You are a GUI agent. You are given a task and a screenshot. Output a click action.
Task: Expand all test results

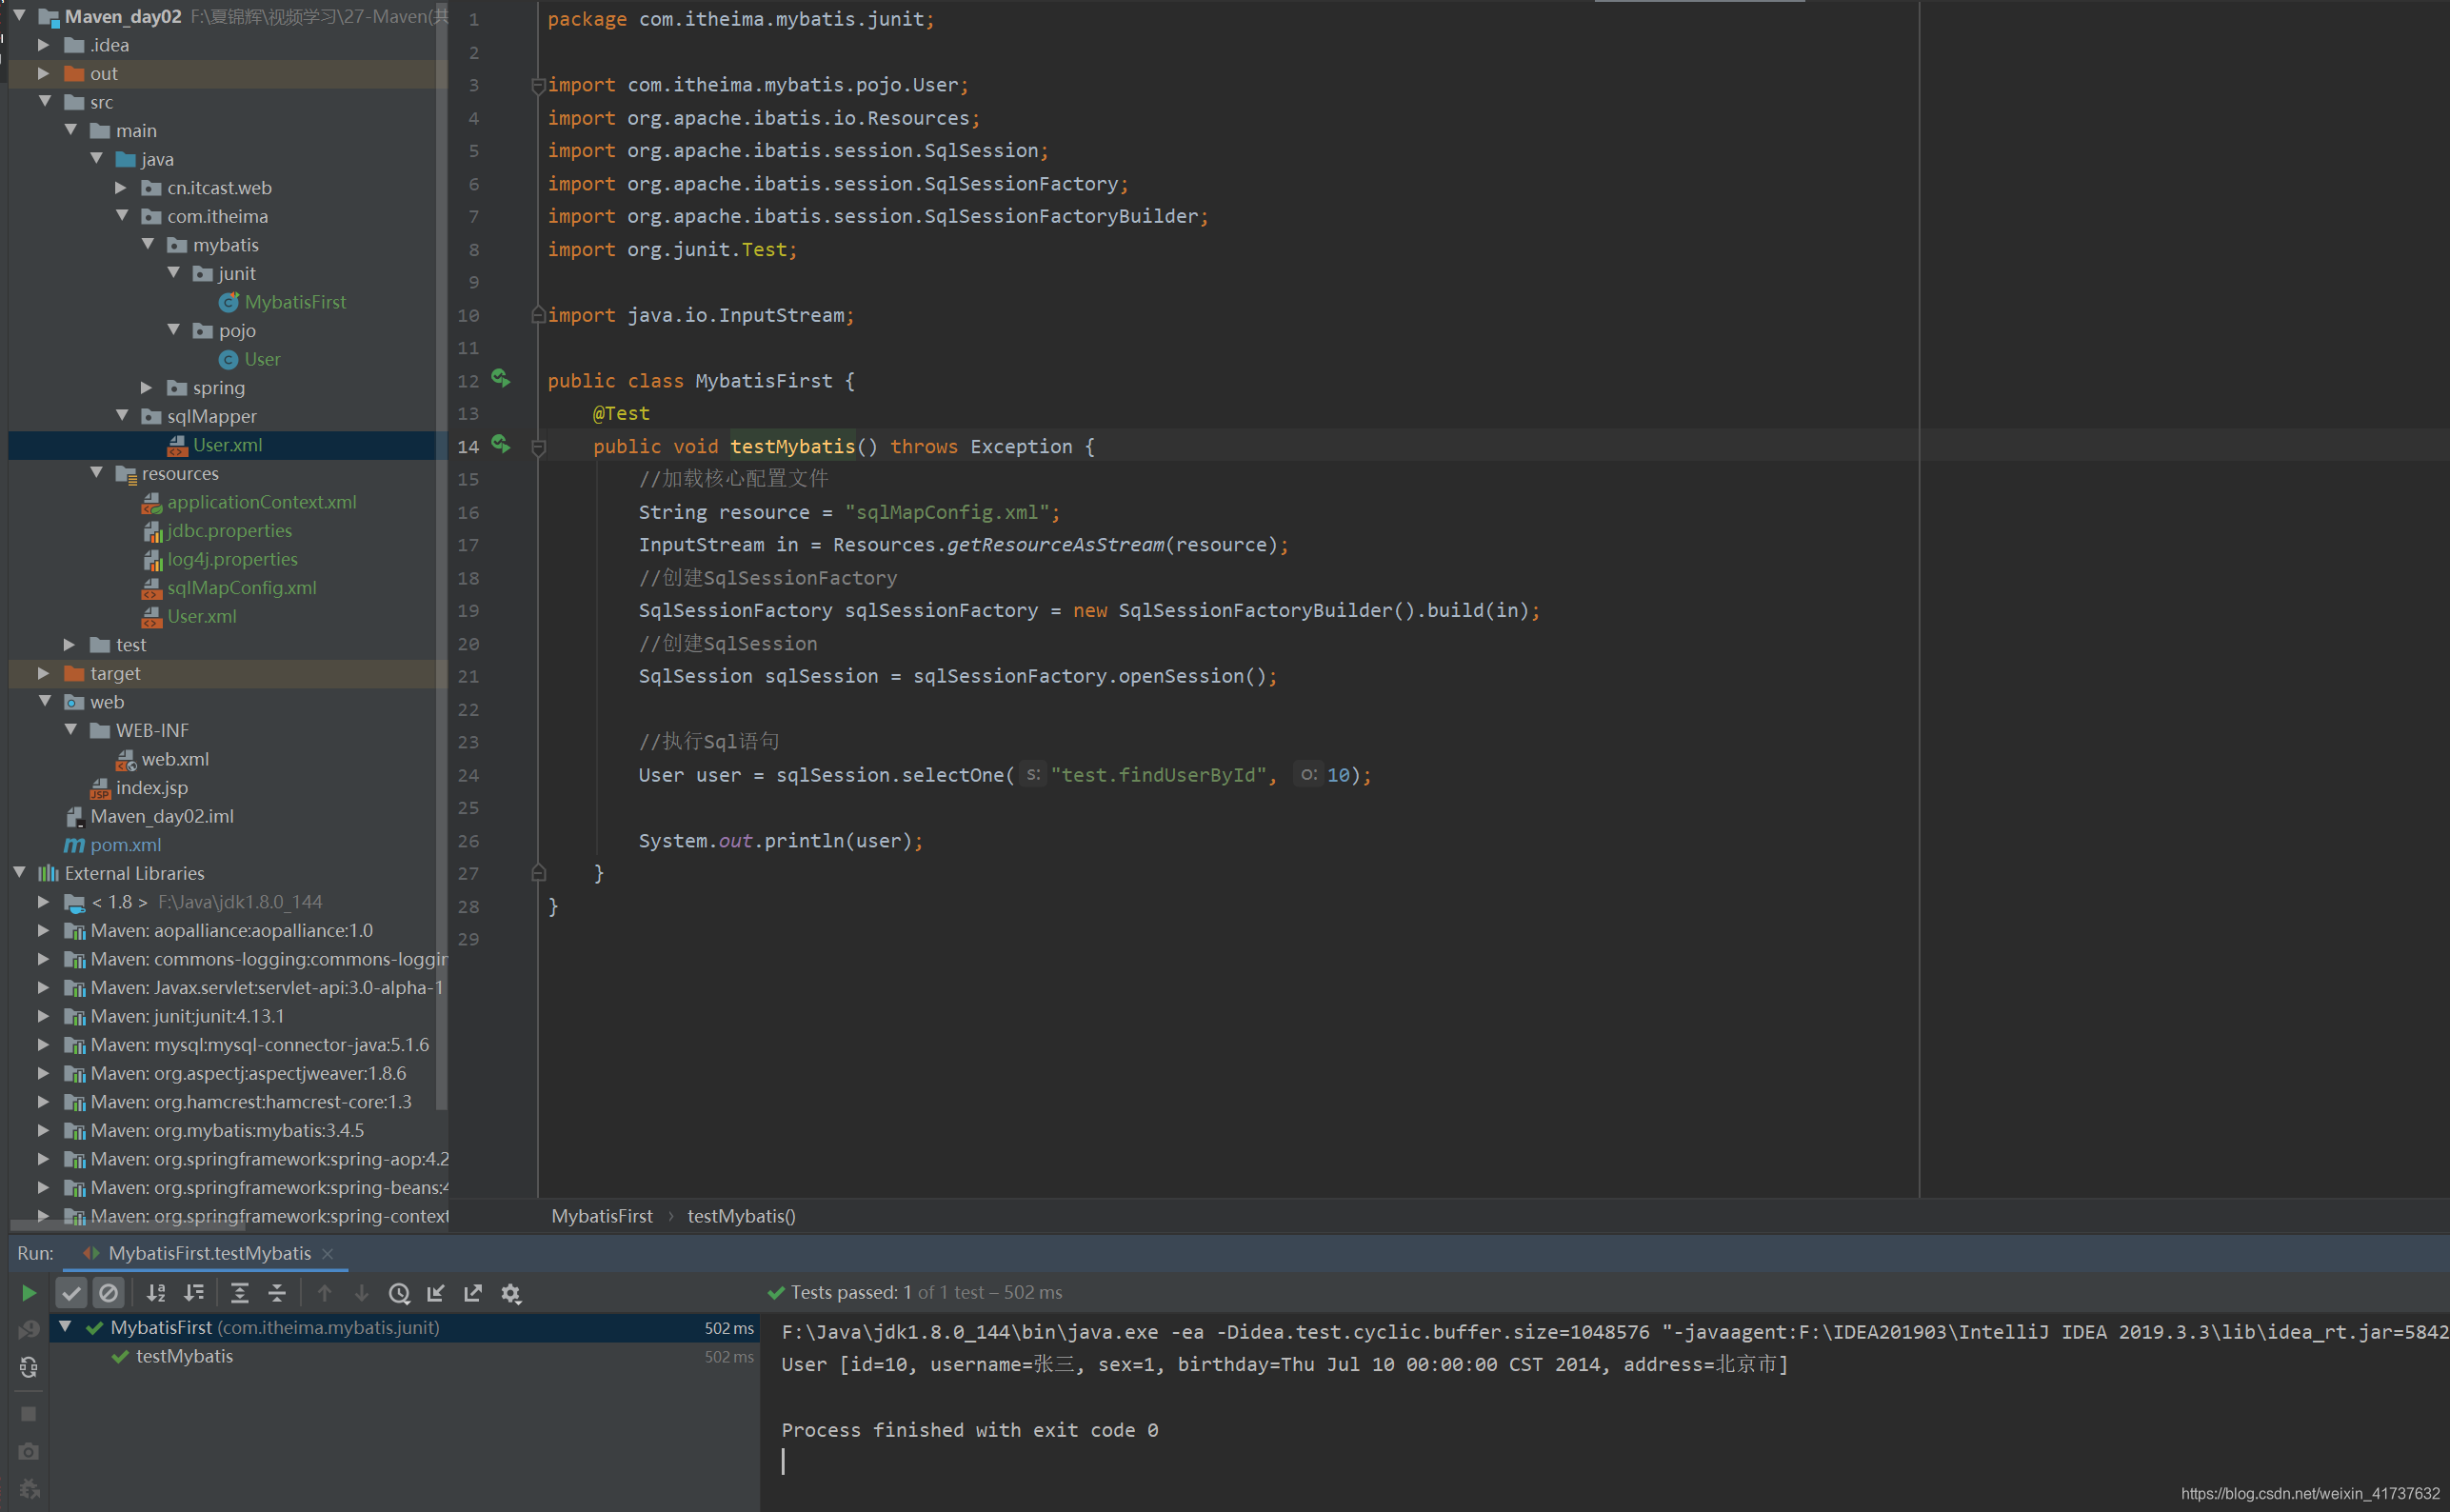coord(240,1293)
